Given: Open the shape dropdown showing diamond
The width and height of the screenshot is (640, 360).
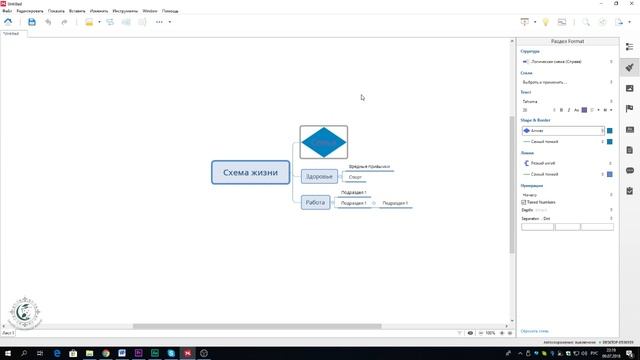Looking at the screenshot, I should (563, 131).
